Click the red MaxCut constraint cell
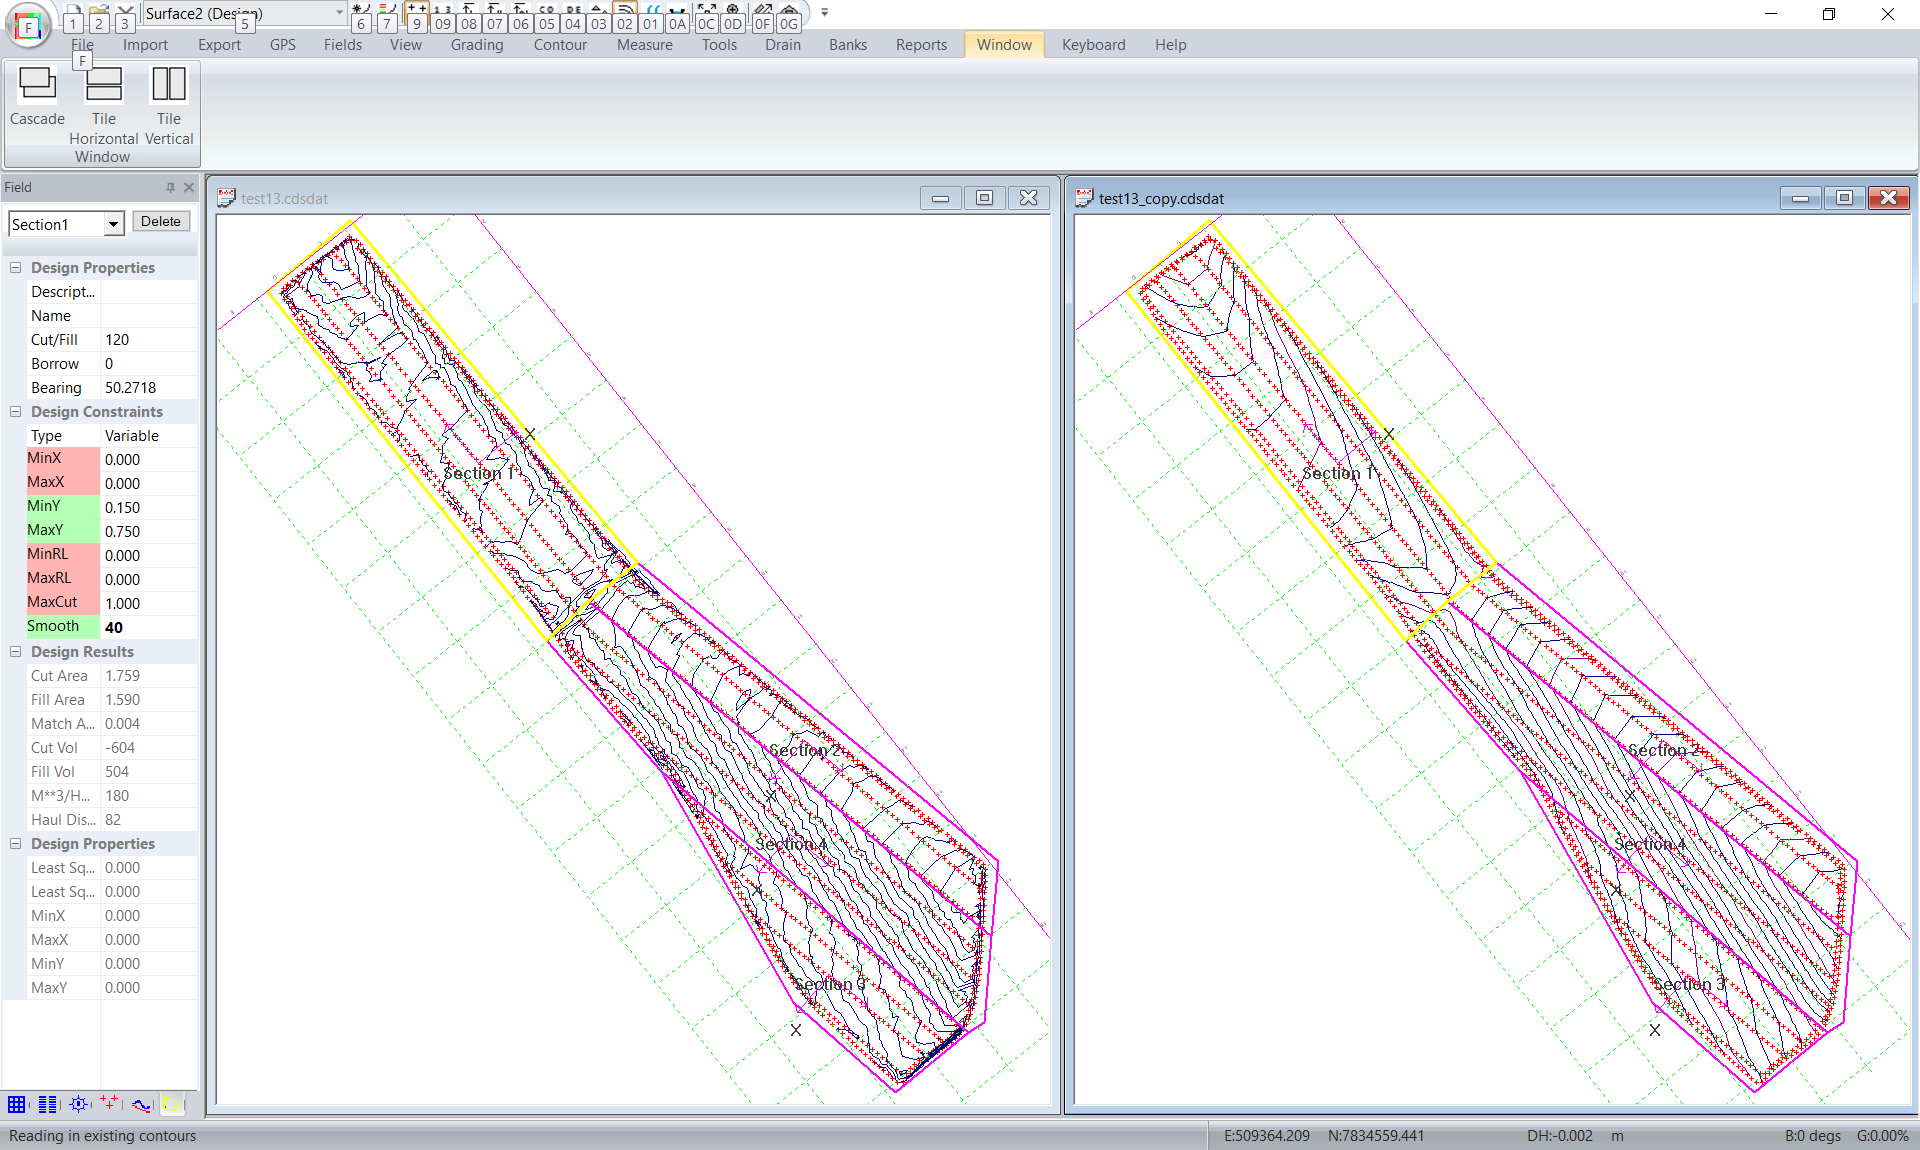Image resolution: width=1920 pixels, height=1150 pixels. coord(62,602)
